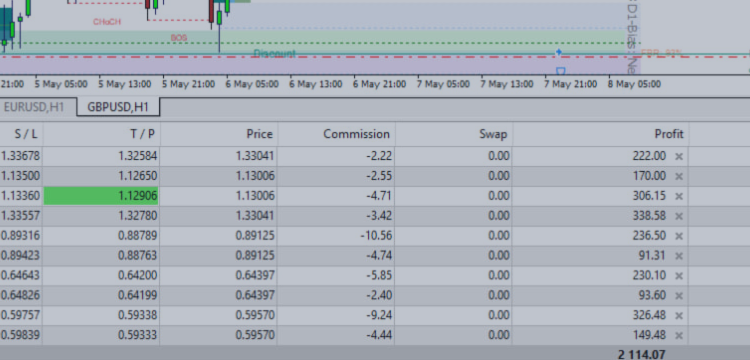Close the order showing 230.10 profit
The image size is (750, 360).
pos(679,276)
